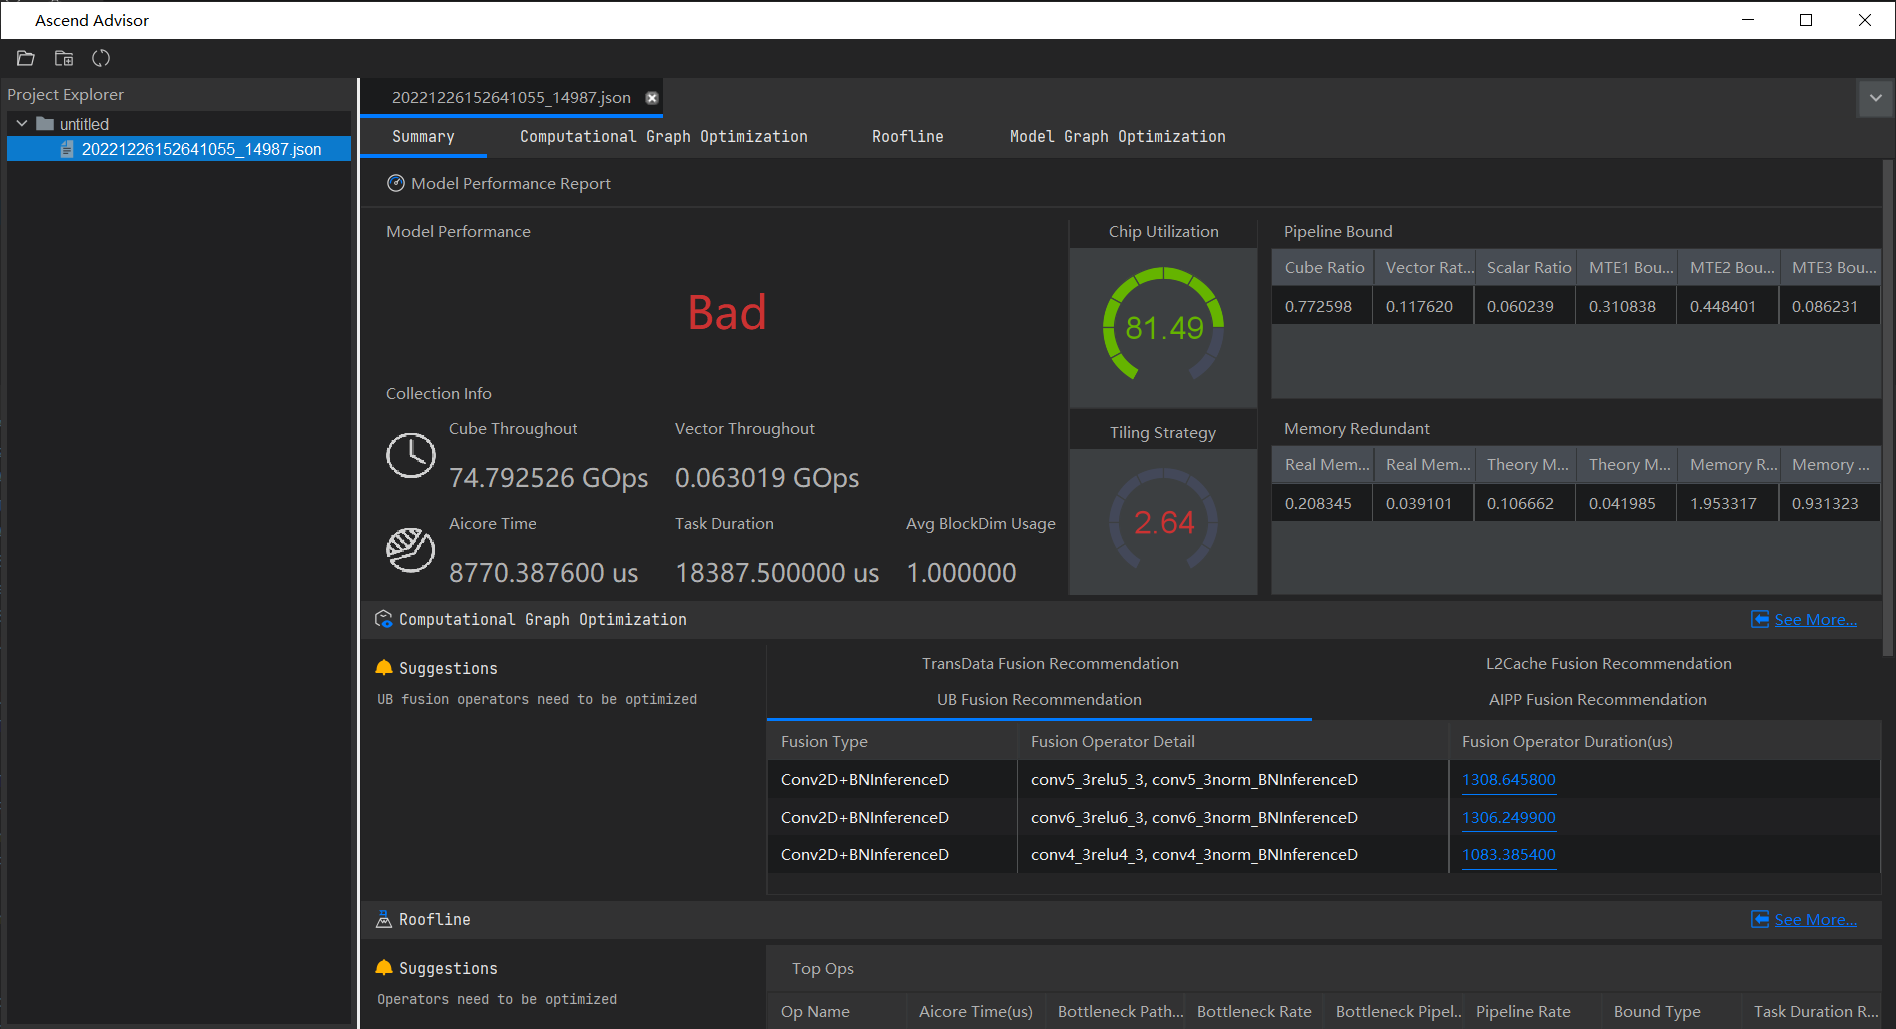Click the open project folder toolbar icon
The image size is (1896, 1029).
tap(64, 58)
